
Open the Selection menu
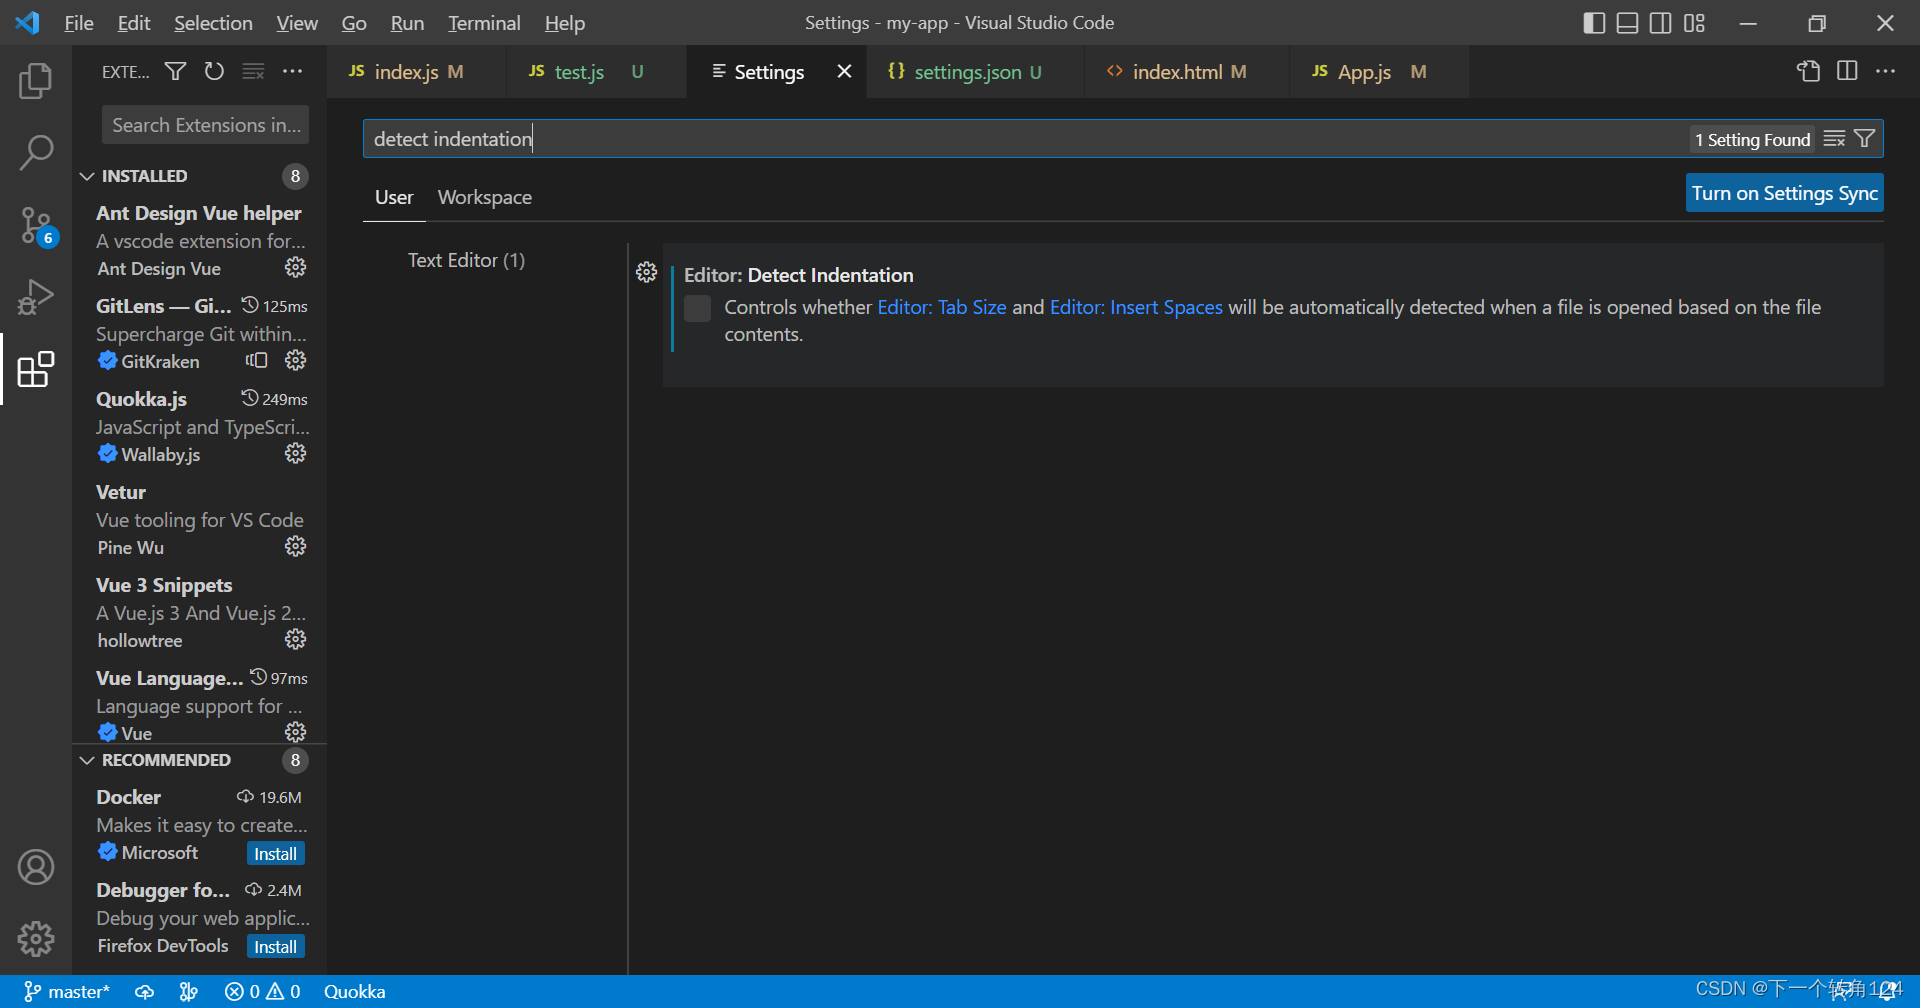213,23
